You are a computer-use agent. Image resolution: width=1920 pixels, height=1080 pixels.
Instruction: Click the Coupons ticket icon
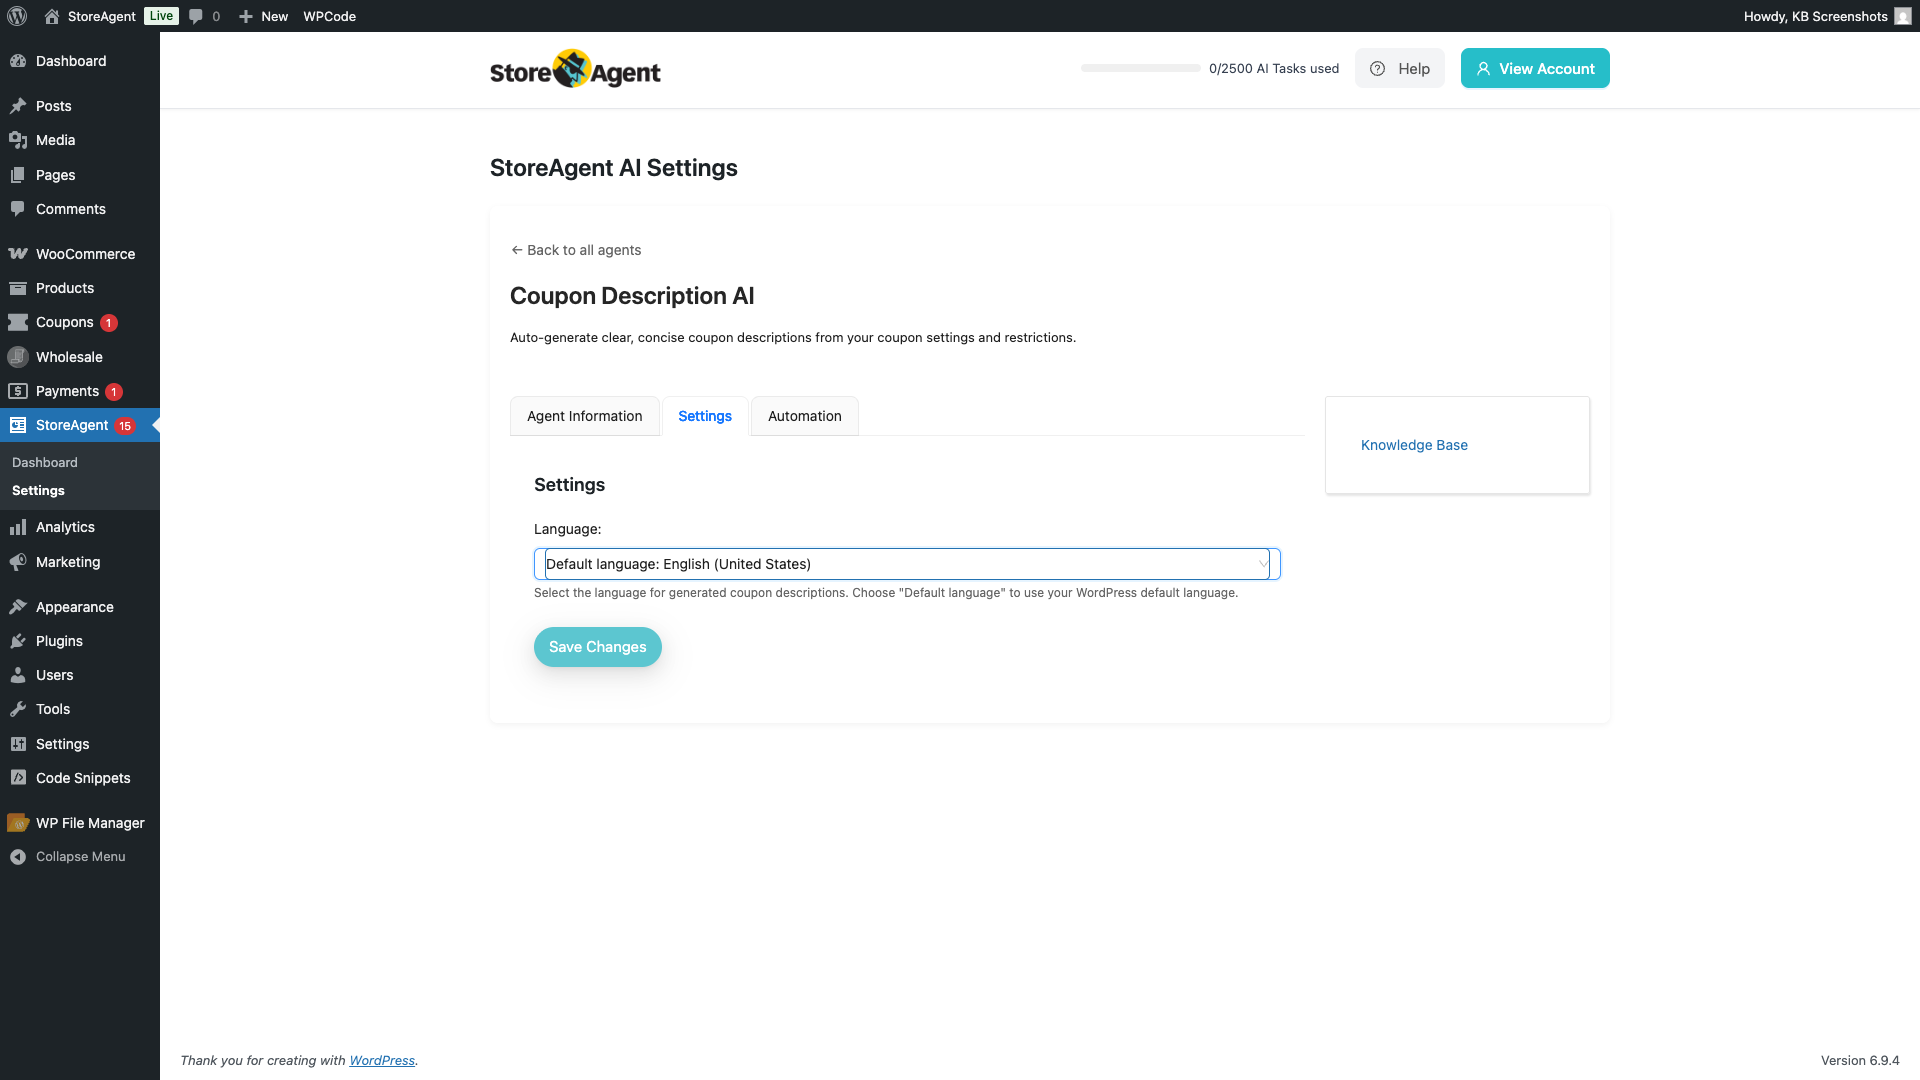[x=18, y=322]
